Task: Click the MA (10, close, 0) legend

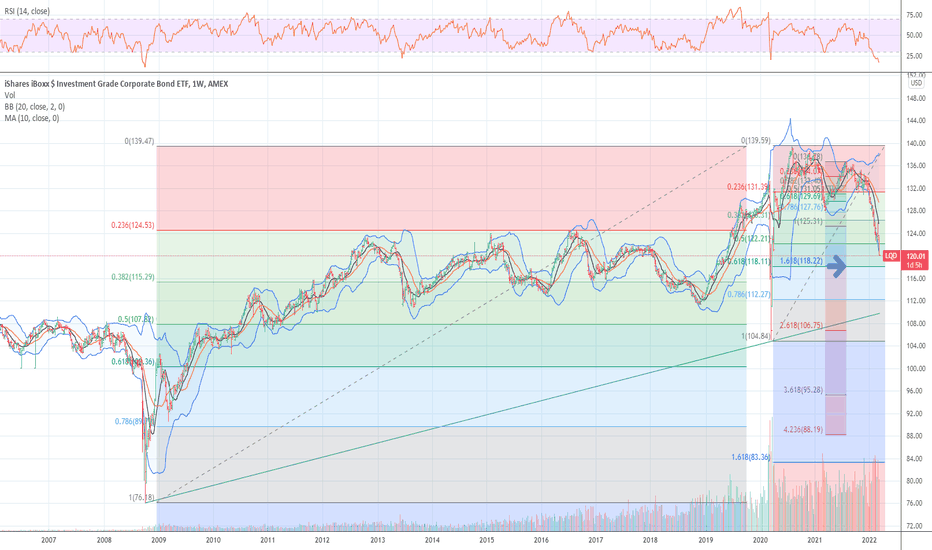Action: [32, 118]
